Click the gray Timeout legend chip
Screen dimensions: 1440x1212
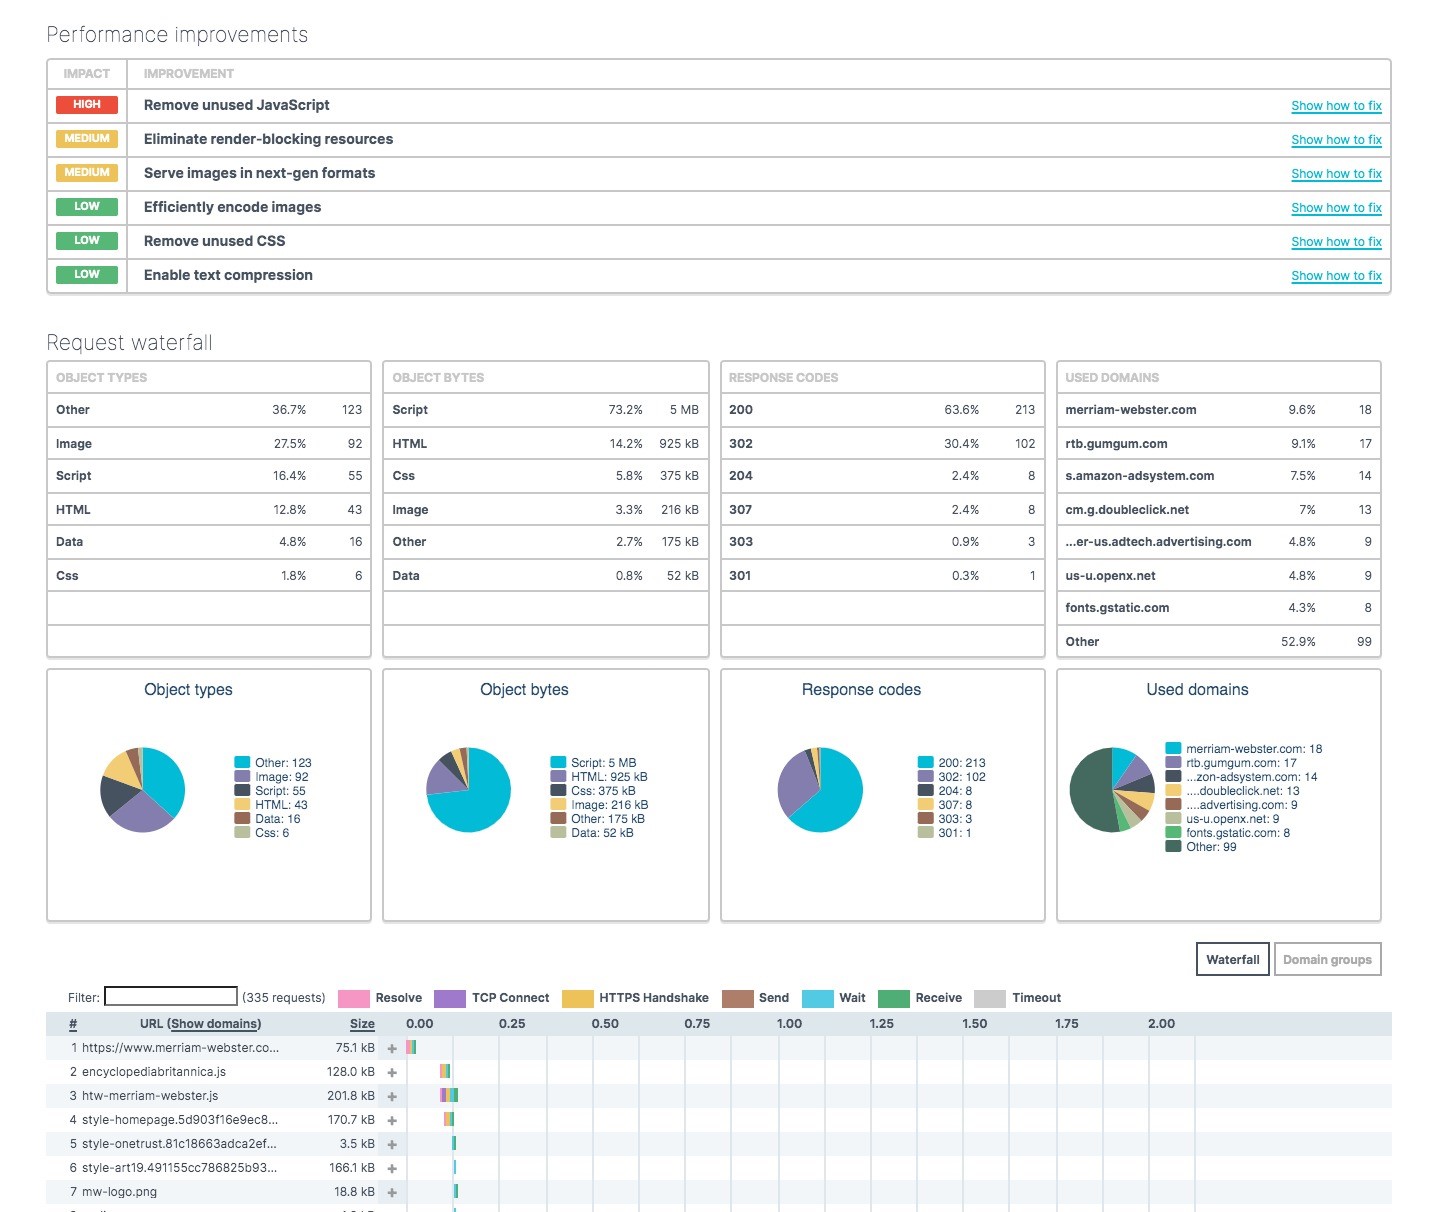point(991,997)
